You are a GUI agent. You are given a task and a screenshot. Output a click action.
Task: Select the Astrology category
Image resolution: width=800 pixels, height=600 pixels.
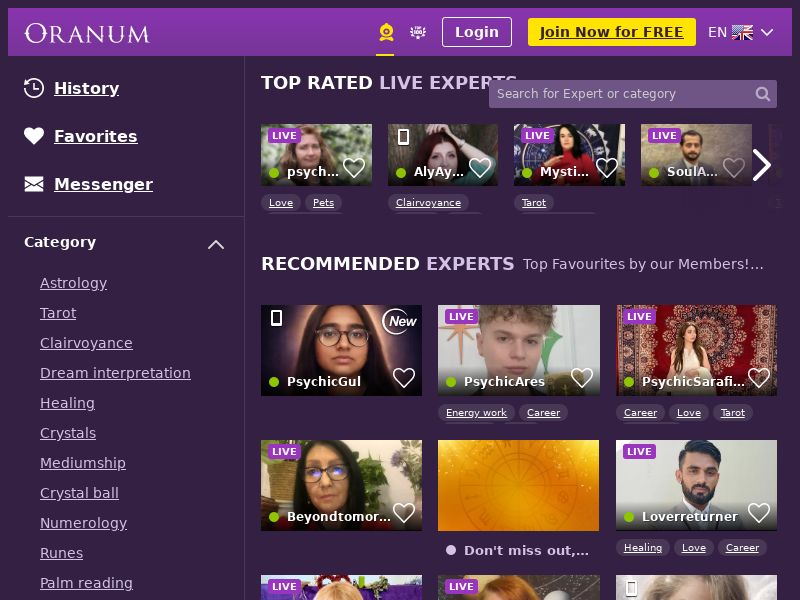coord(73,283)
